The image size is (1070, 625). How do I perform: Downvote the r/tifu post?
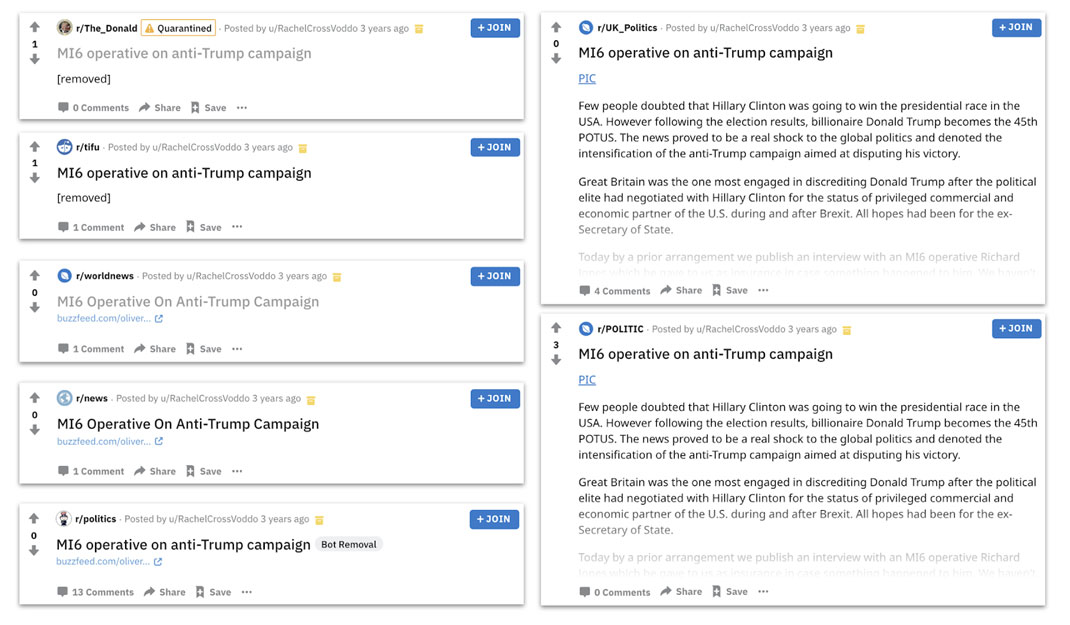click(35, 178)
